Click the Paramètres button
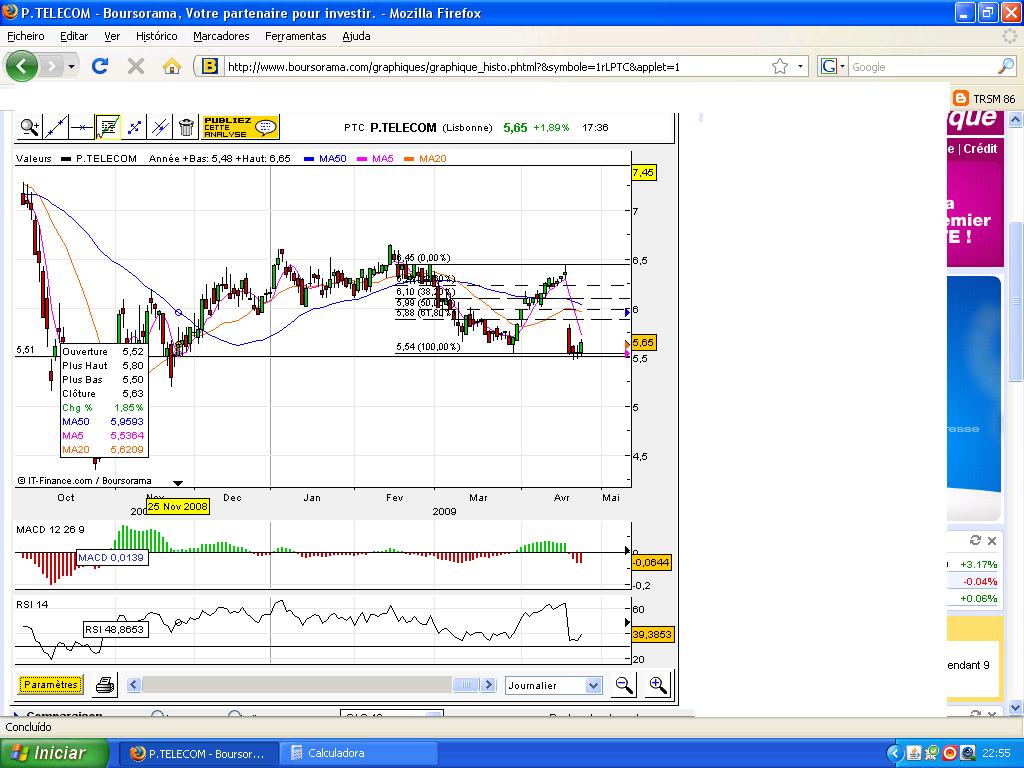This screenshot has height=768, width=1024. pyautogui.click(x=50, y=685)
